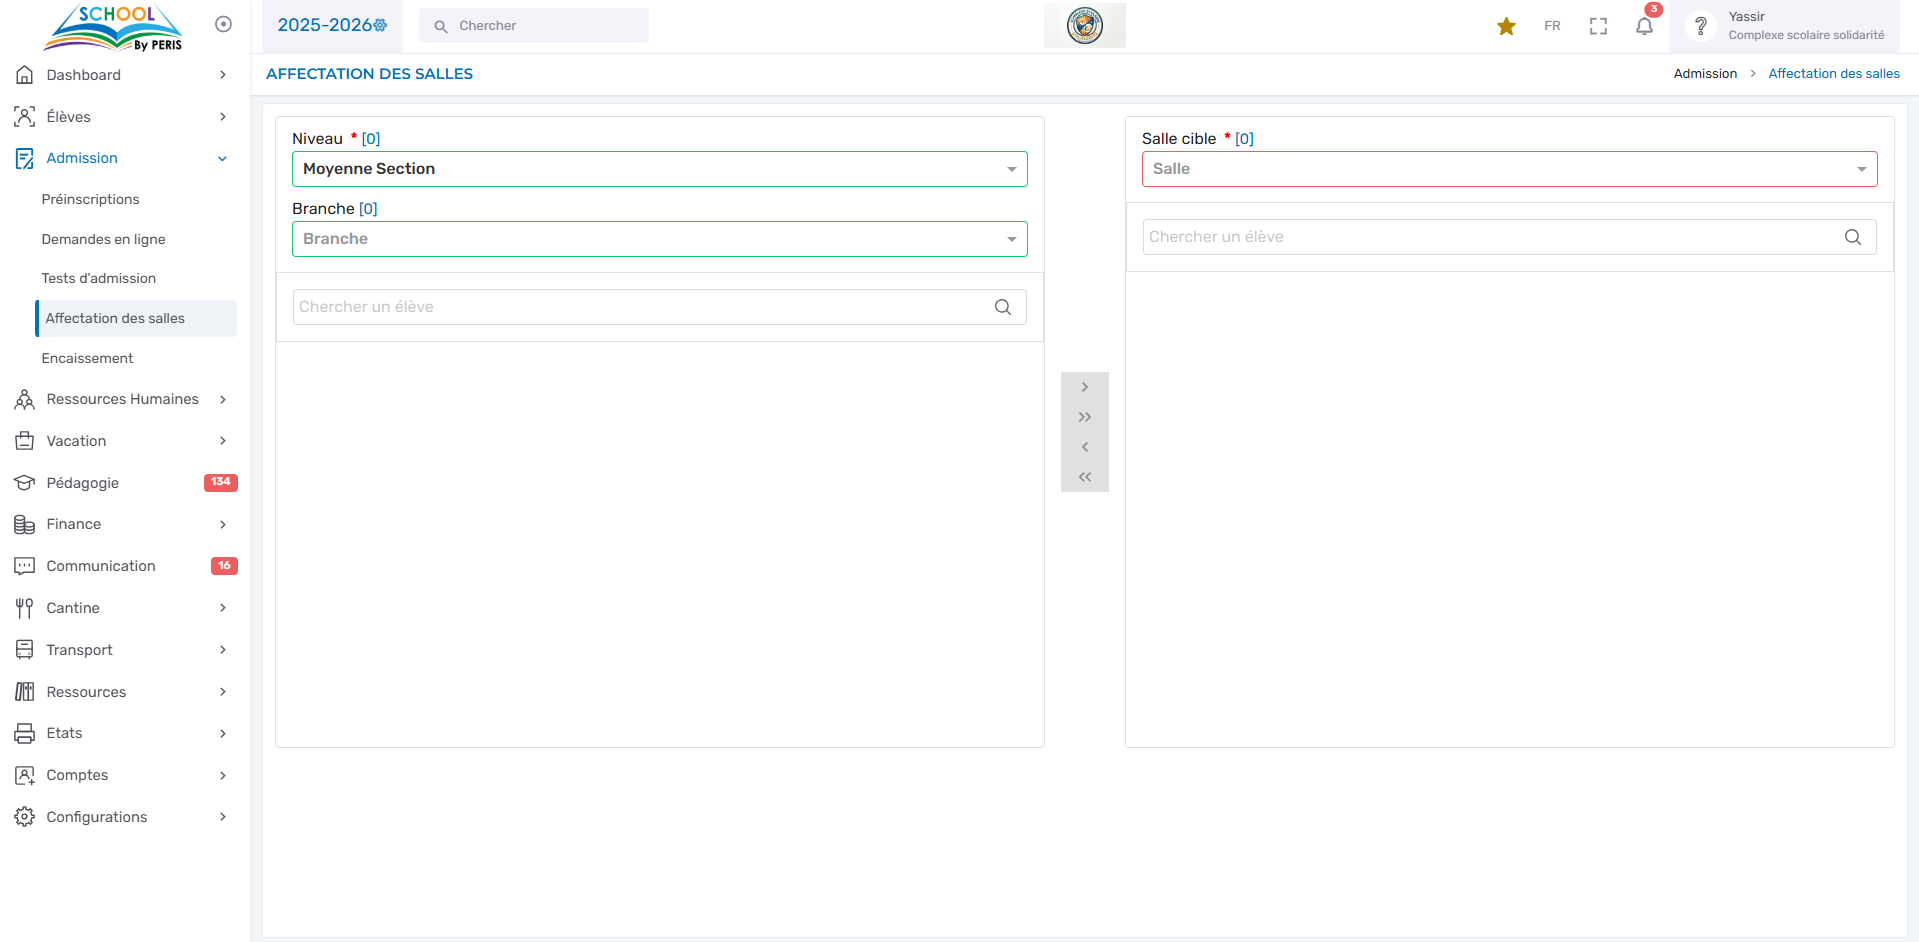This screenshot has height=942, width=1919.
Task: Open Préinscriptions submenu item
Action: 91,199
